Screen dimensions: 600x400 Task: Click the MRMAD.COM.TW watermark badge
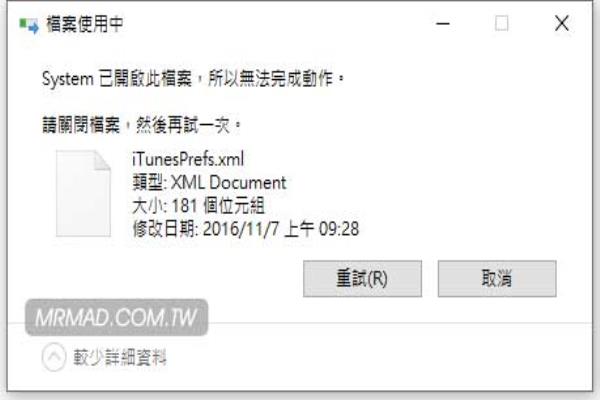pyautogui.click(x=117, y=318)
